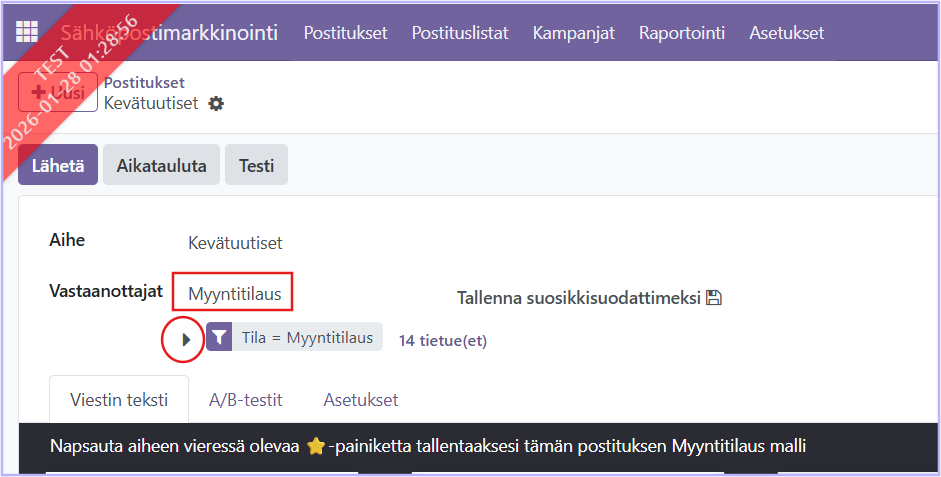This screenshot has width=941, height=477.
Task: Open the Asetukset top menu
Action: tap(787, 32)
